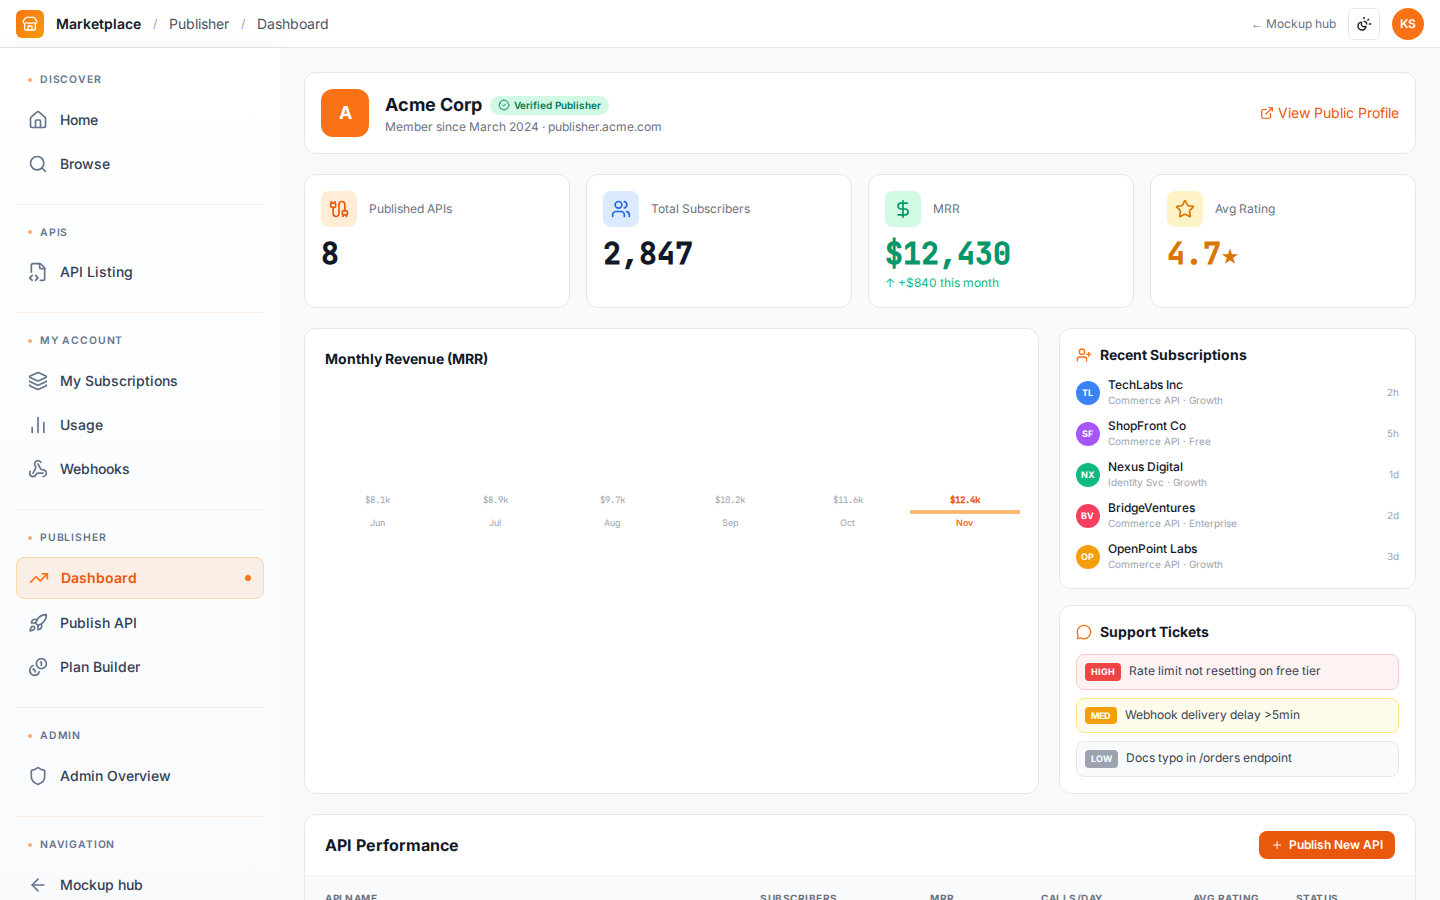Click the Browse magnifier icon
The image size is (1440, 900).
point(38,164)
